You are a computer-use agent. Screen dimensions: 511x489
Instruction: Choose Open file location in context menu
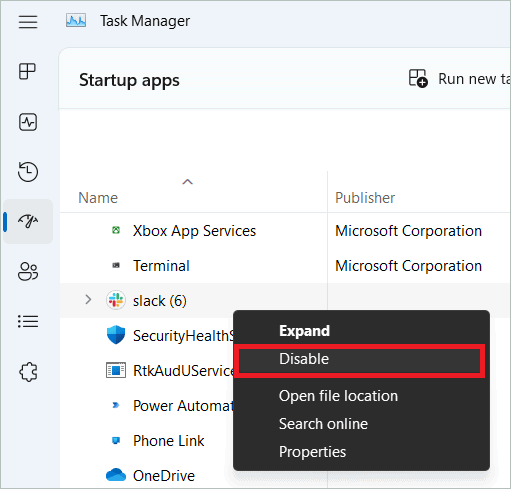338,396
